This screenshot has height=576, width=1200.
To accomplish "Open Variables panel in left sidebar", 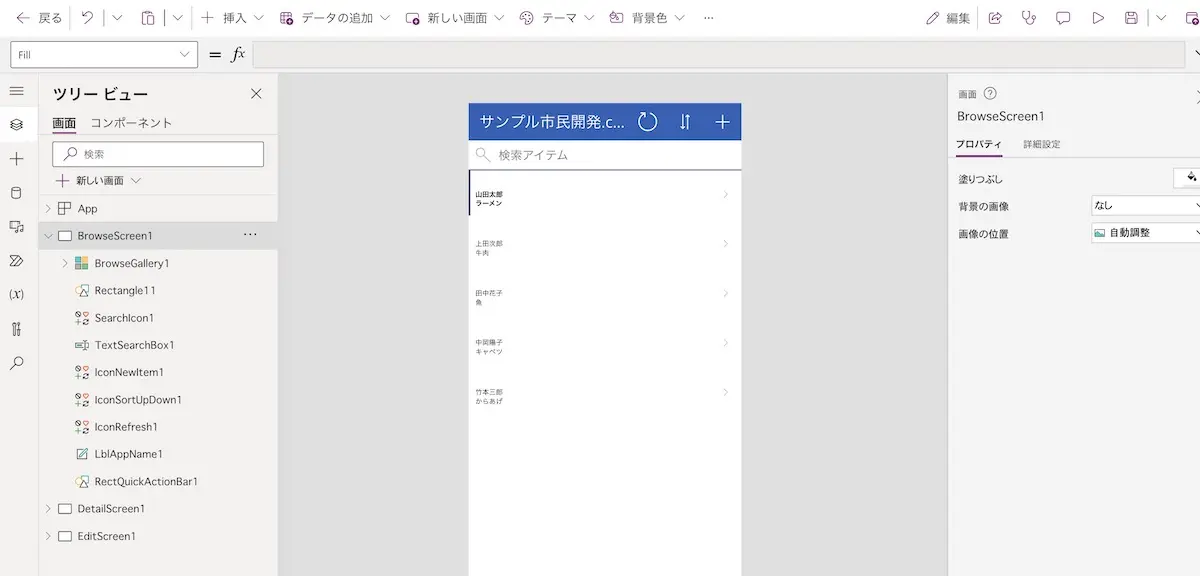I will coord(16,295).
